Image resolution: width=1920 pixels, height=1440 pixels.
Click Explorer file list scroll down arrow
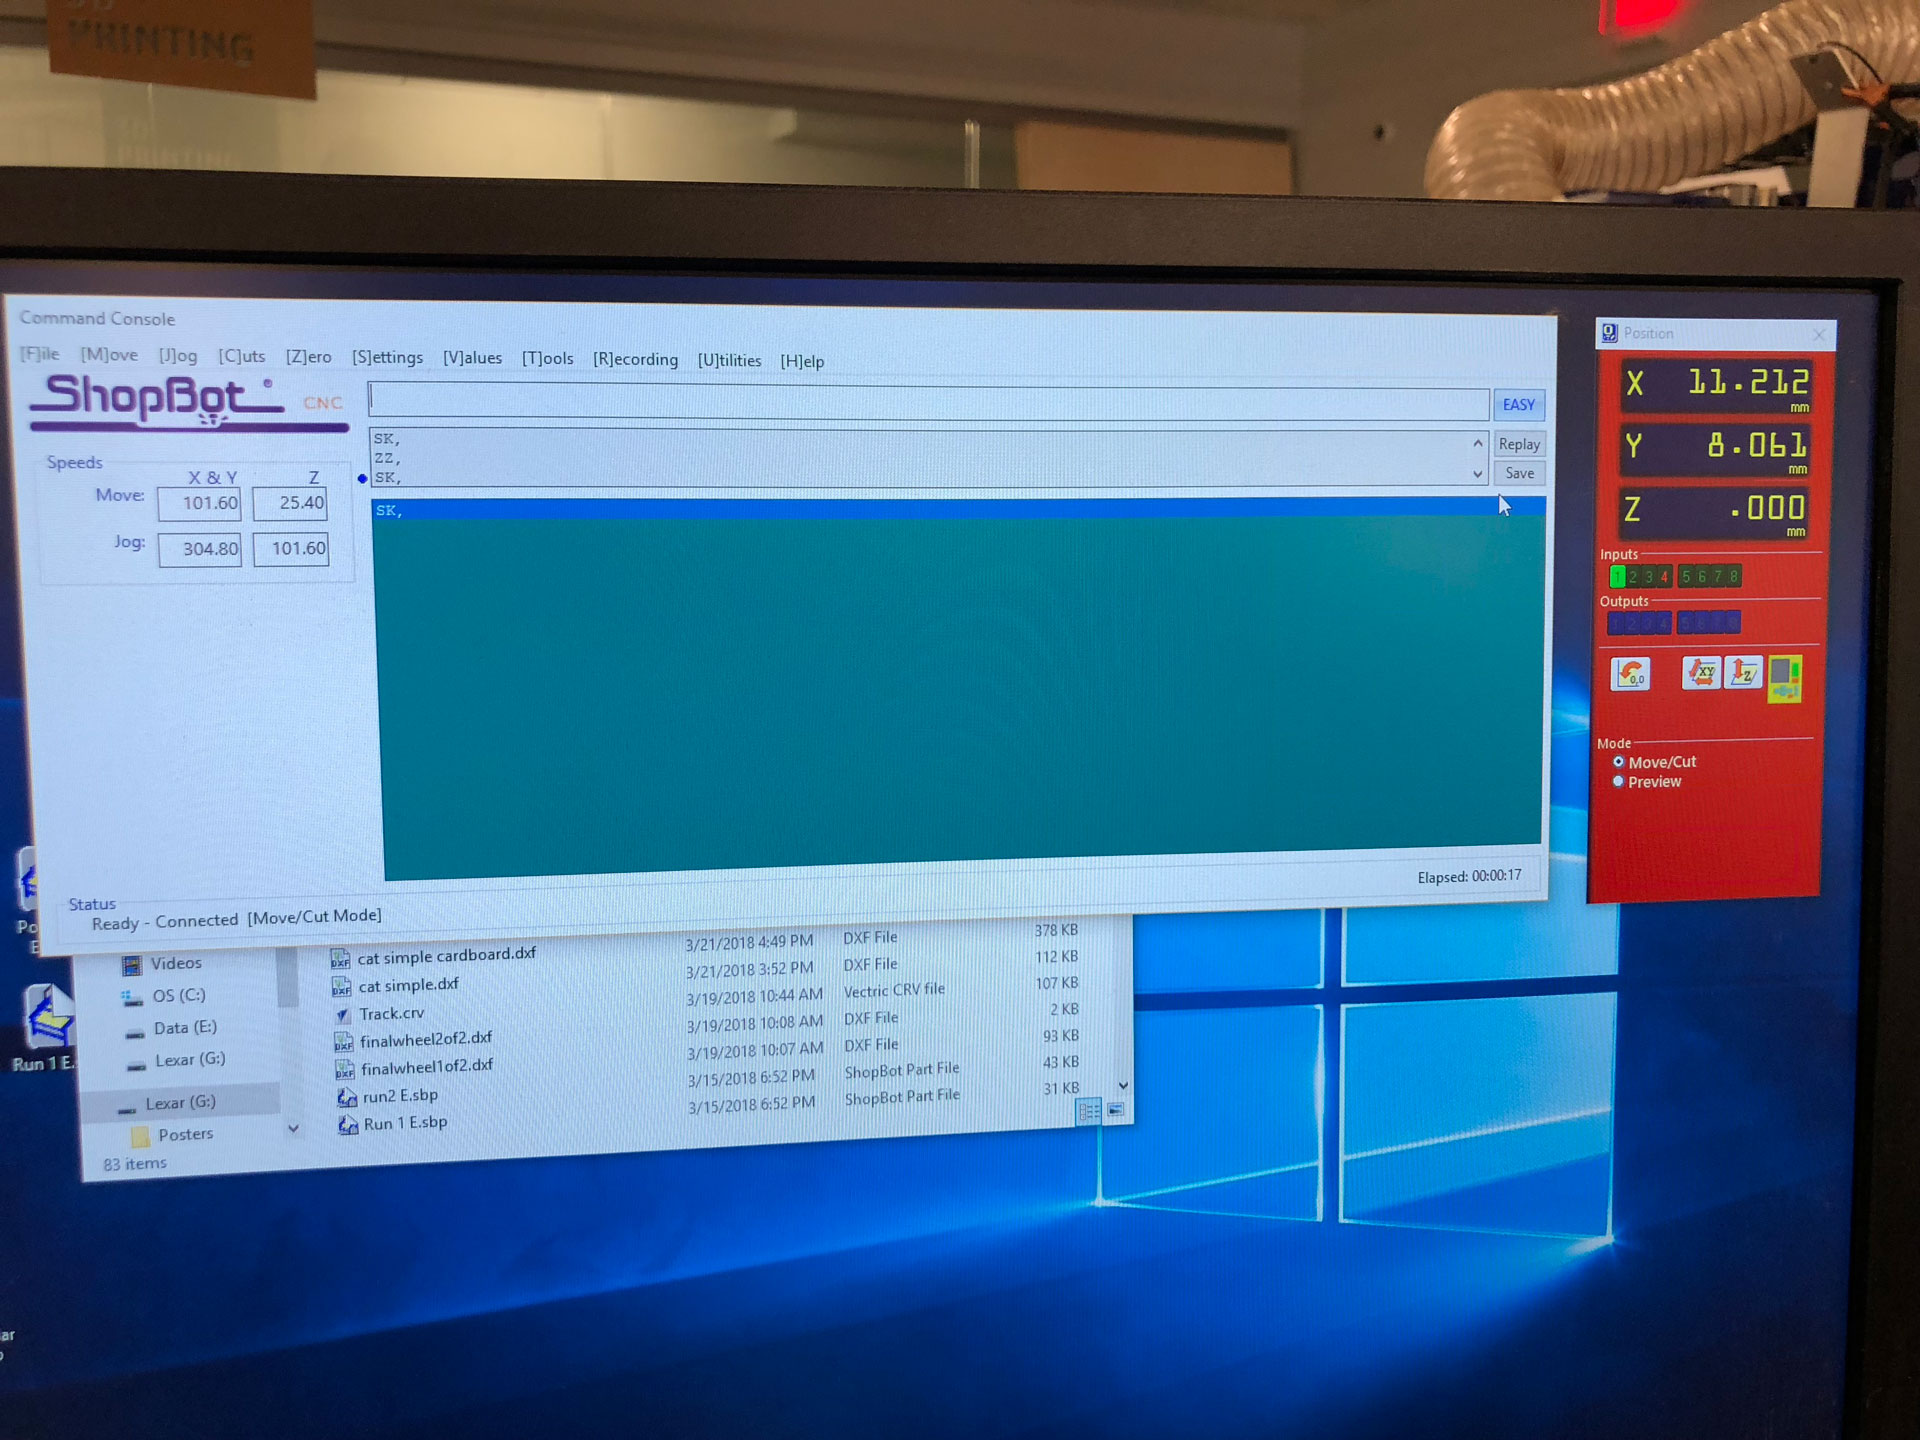1123,1086
